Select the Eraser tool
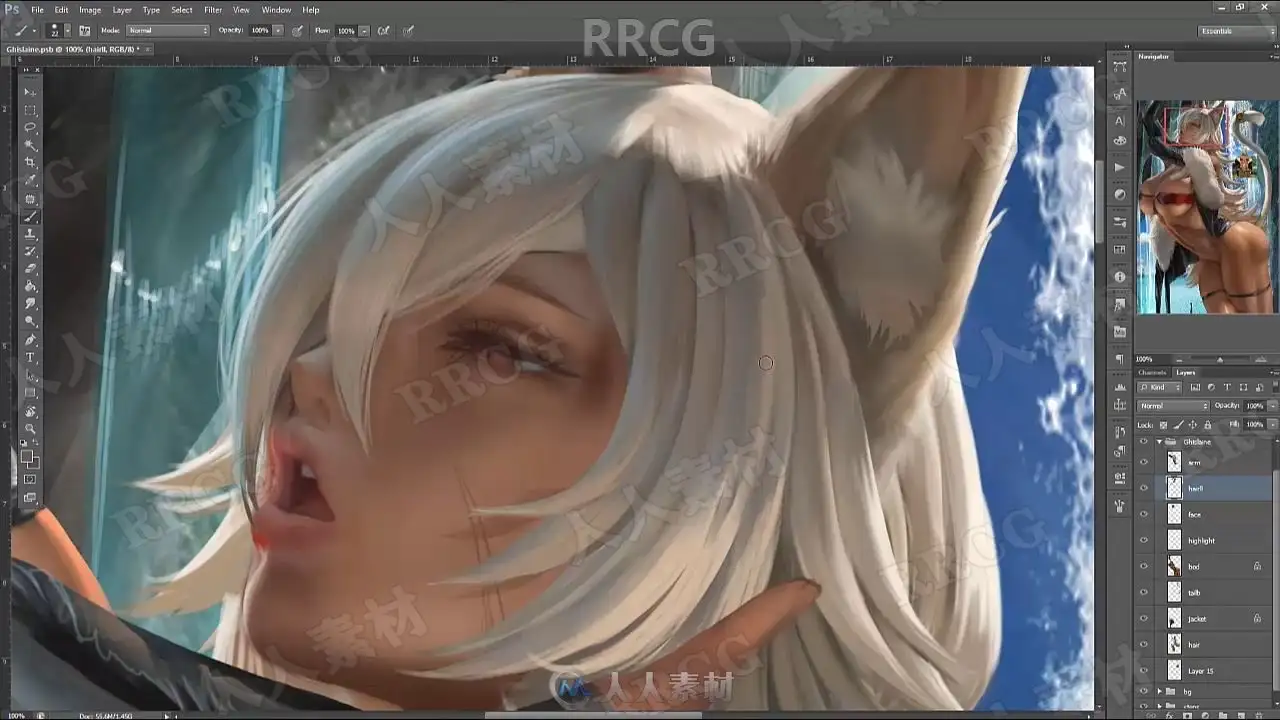The height and width of the screenshot is (720, 1280). 30,269
